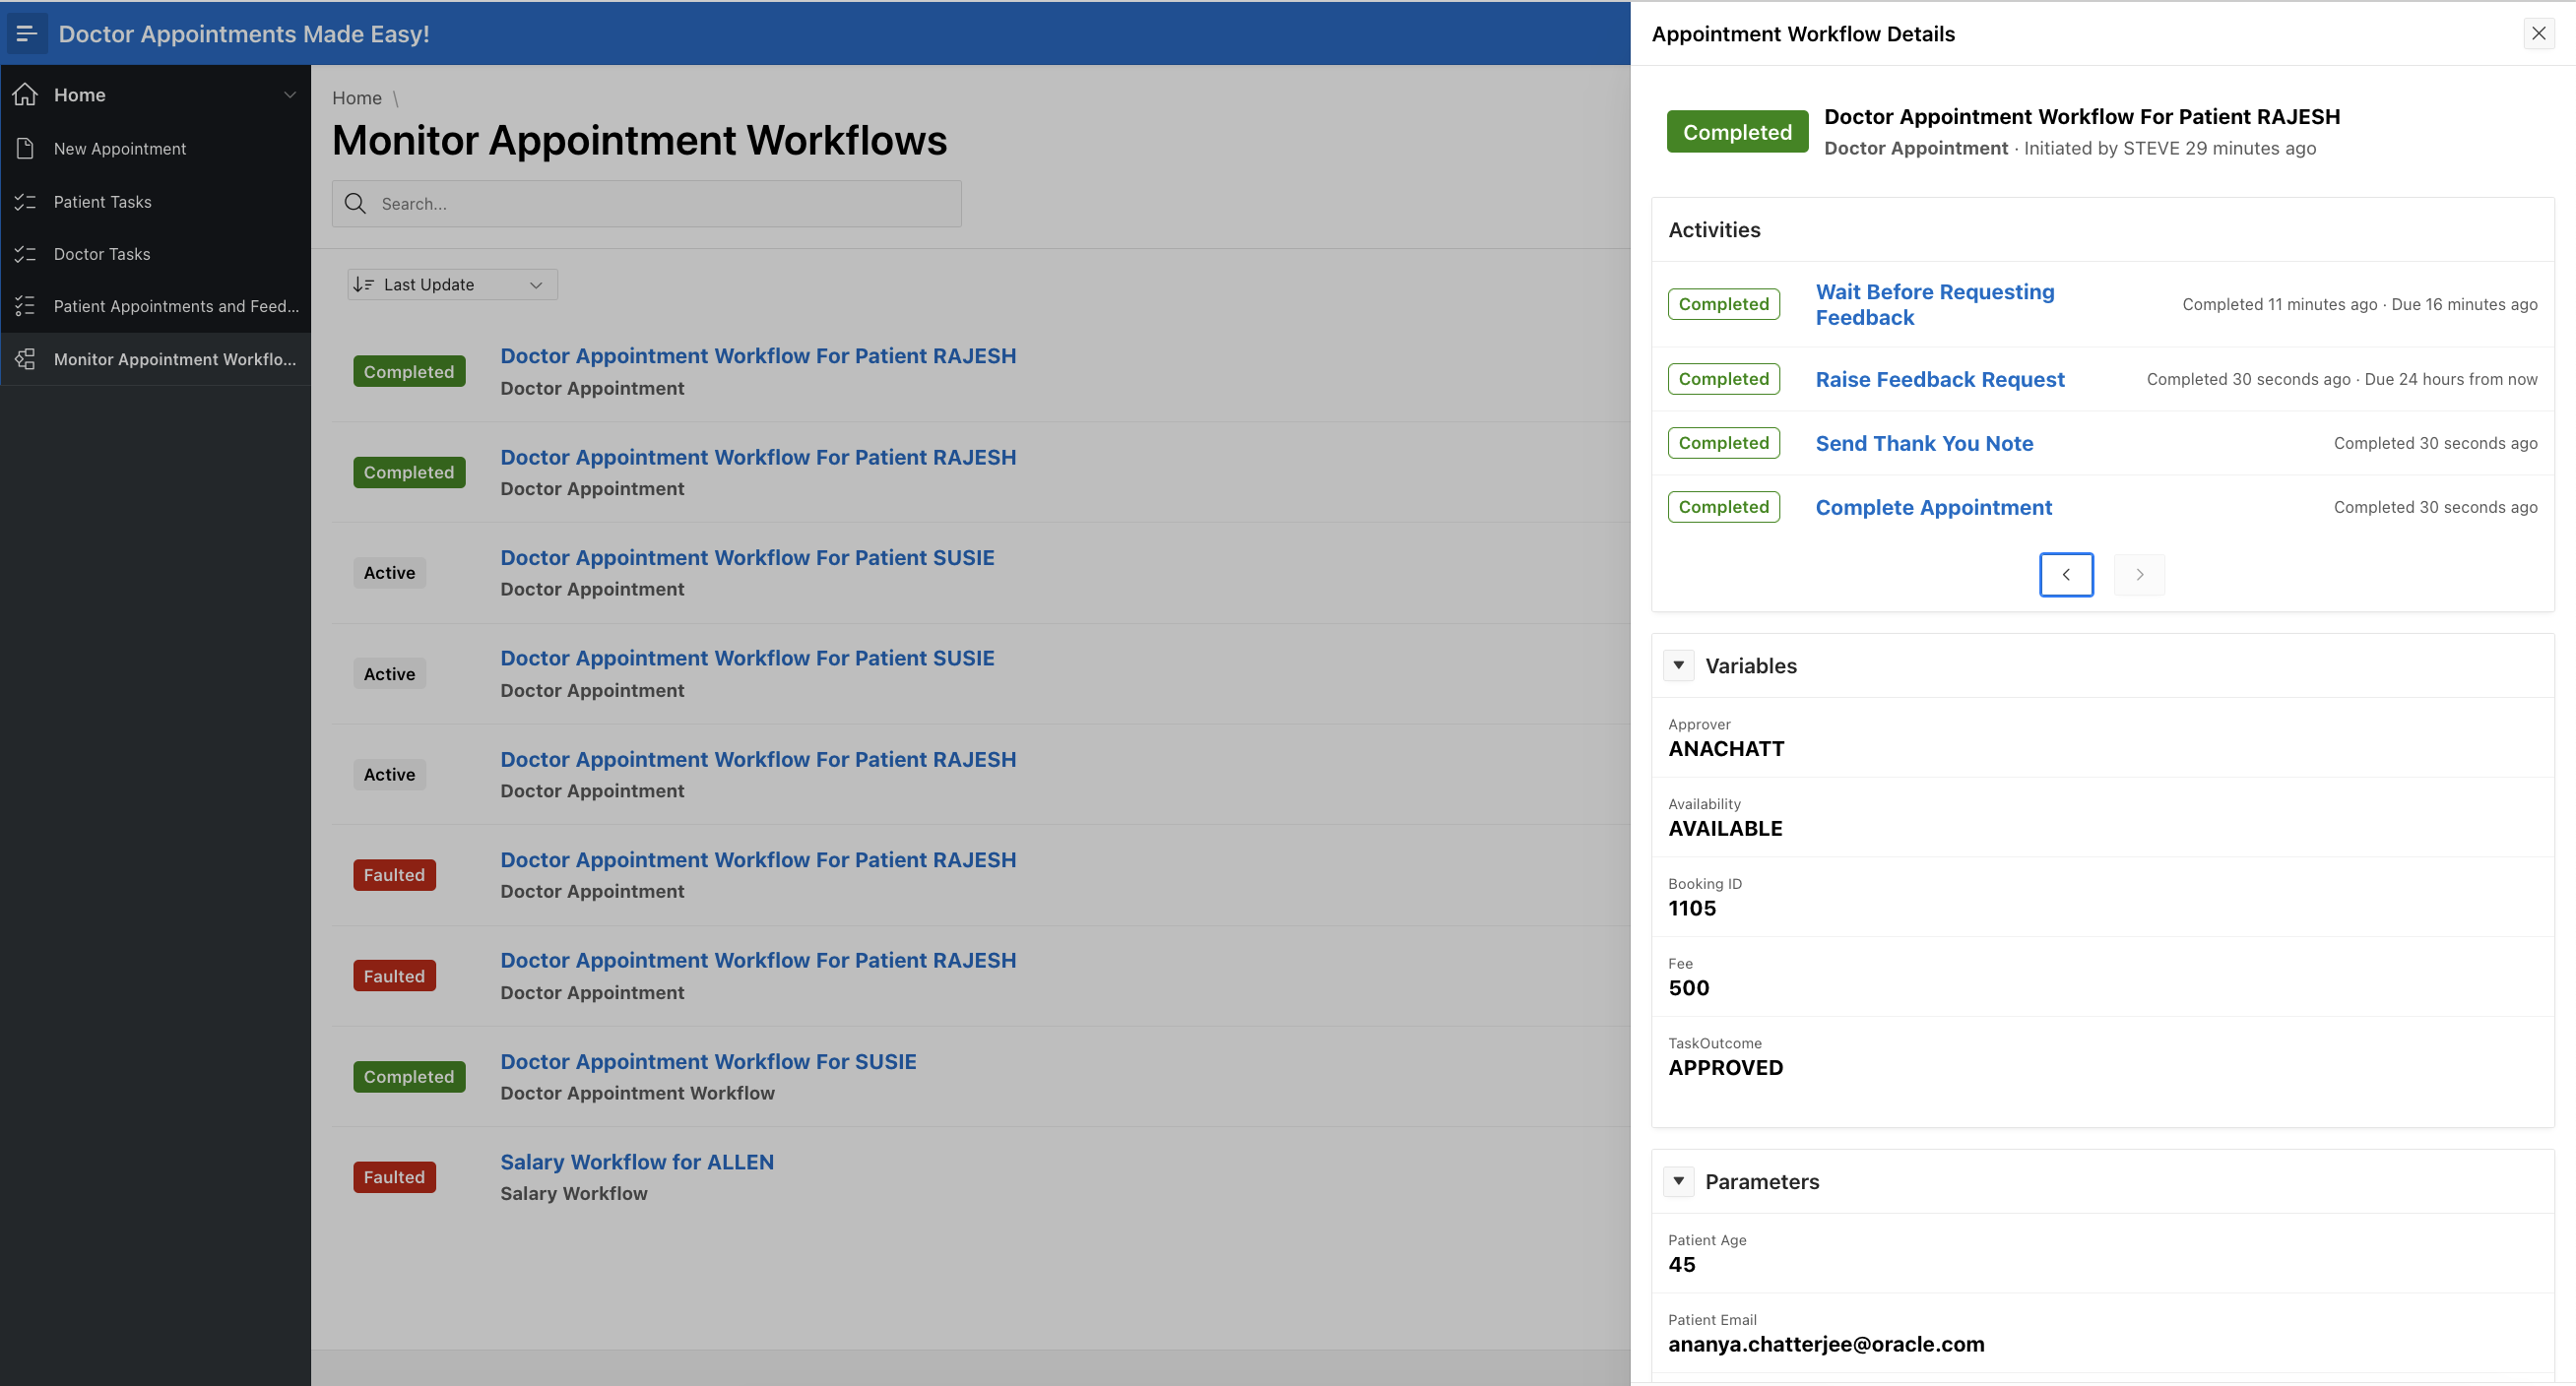Click the search magnifier icon
The height and width of the screenshot is (1386, 2576).
coord(355,204)
